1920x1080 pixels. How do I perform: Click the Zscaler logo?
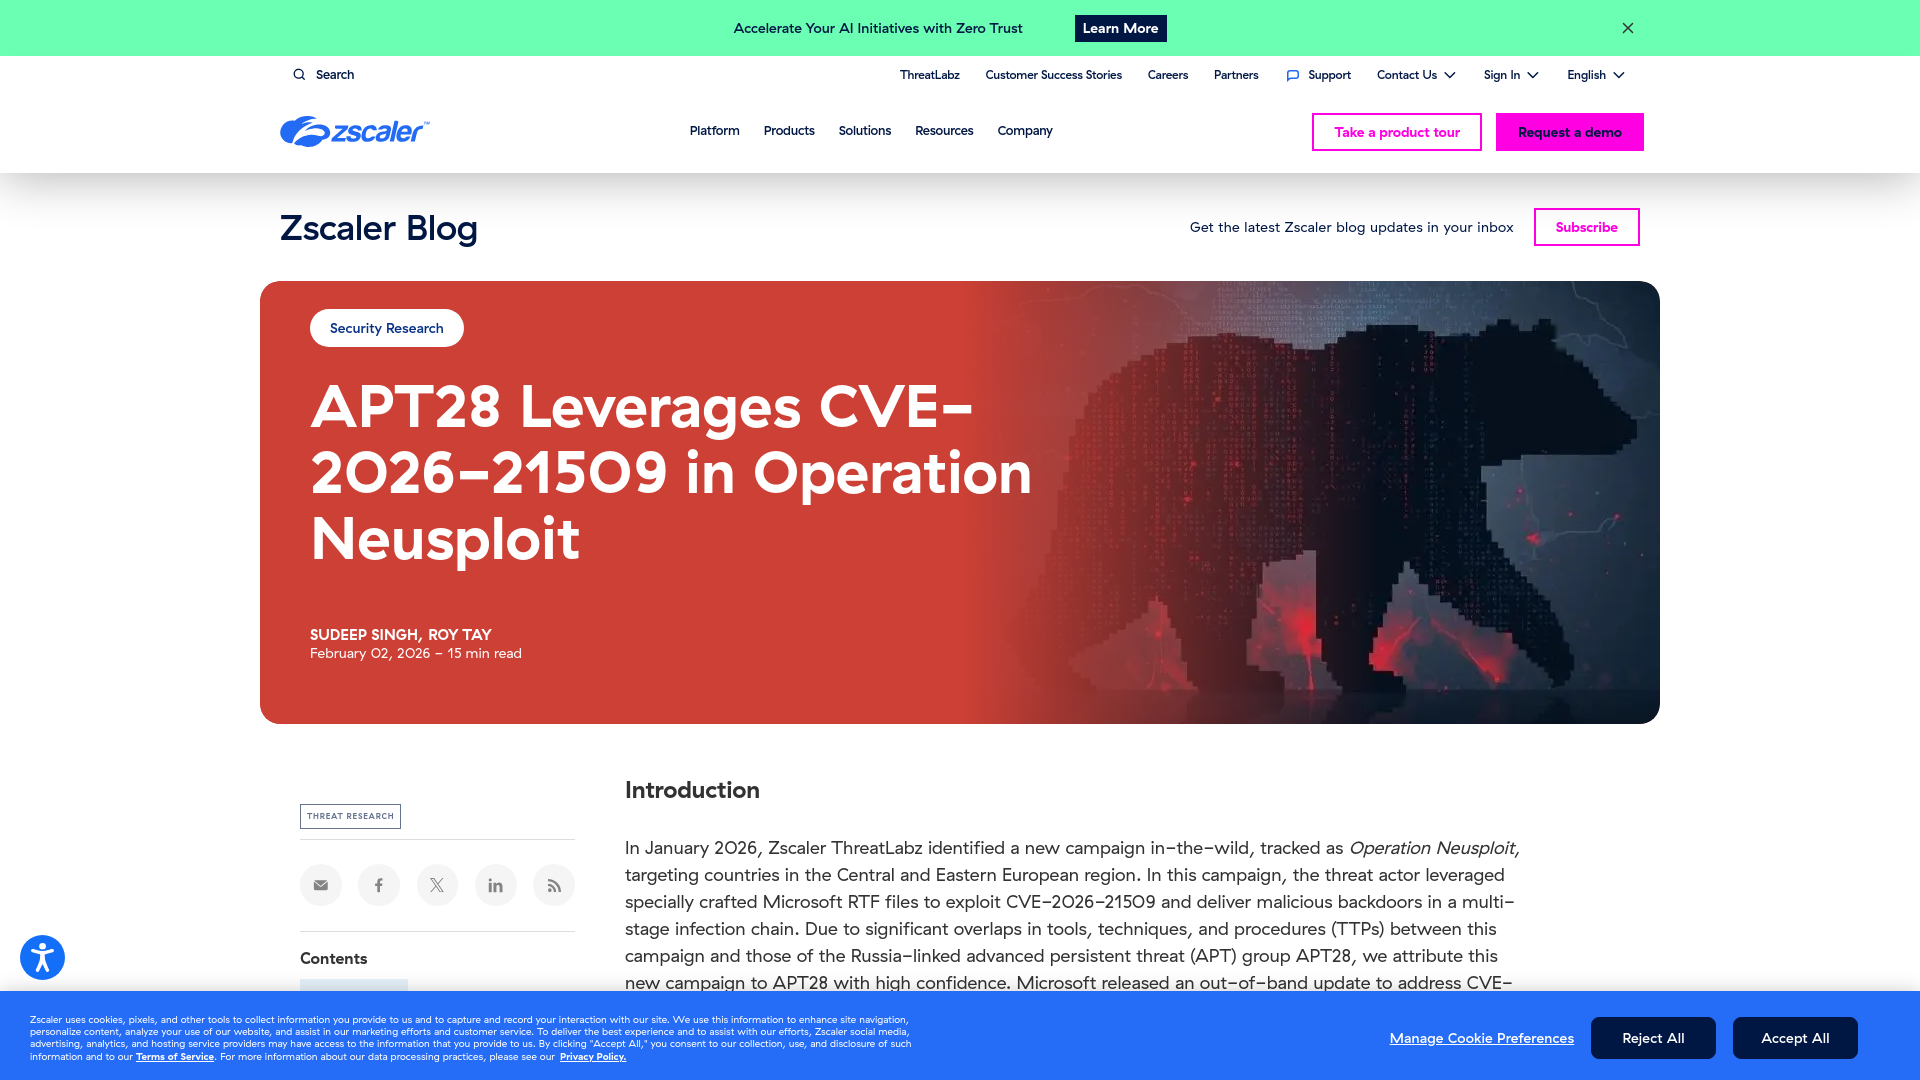(354, 131)
